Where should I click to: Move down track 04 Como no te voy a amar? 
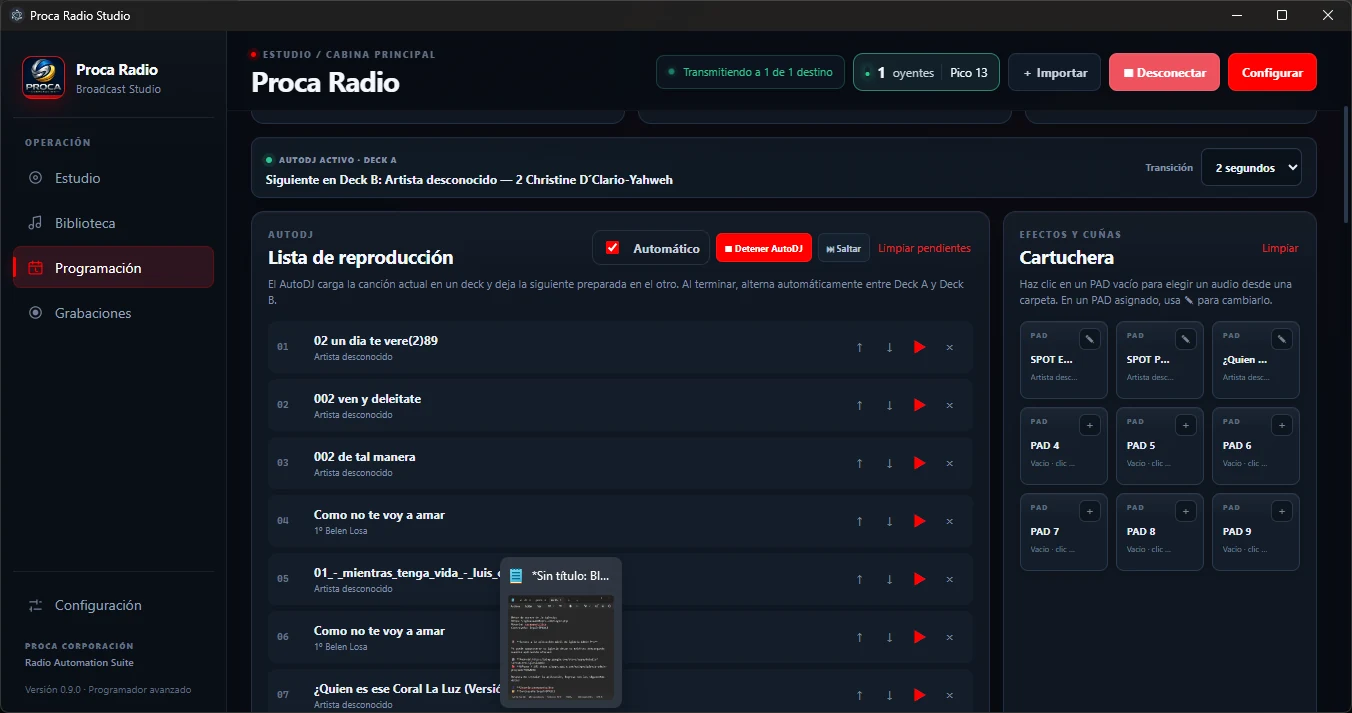click(889, 521)
